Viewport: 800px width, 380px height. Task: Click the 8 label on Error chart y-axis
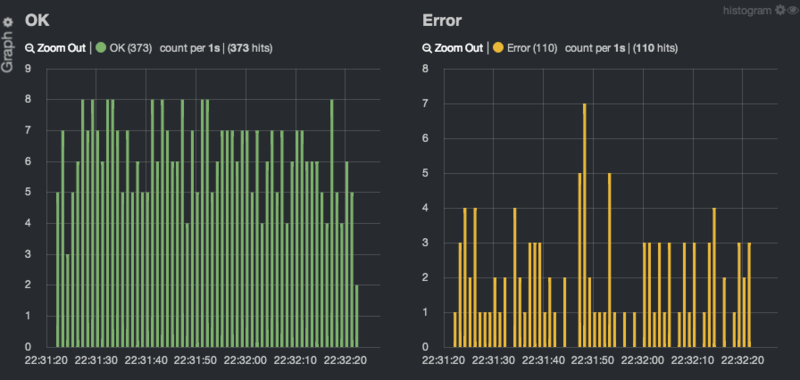point(425,68)
